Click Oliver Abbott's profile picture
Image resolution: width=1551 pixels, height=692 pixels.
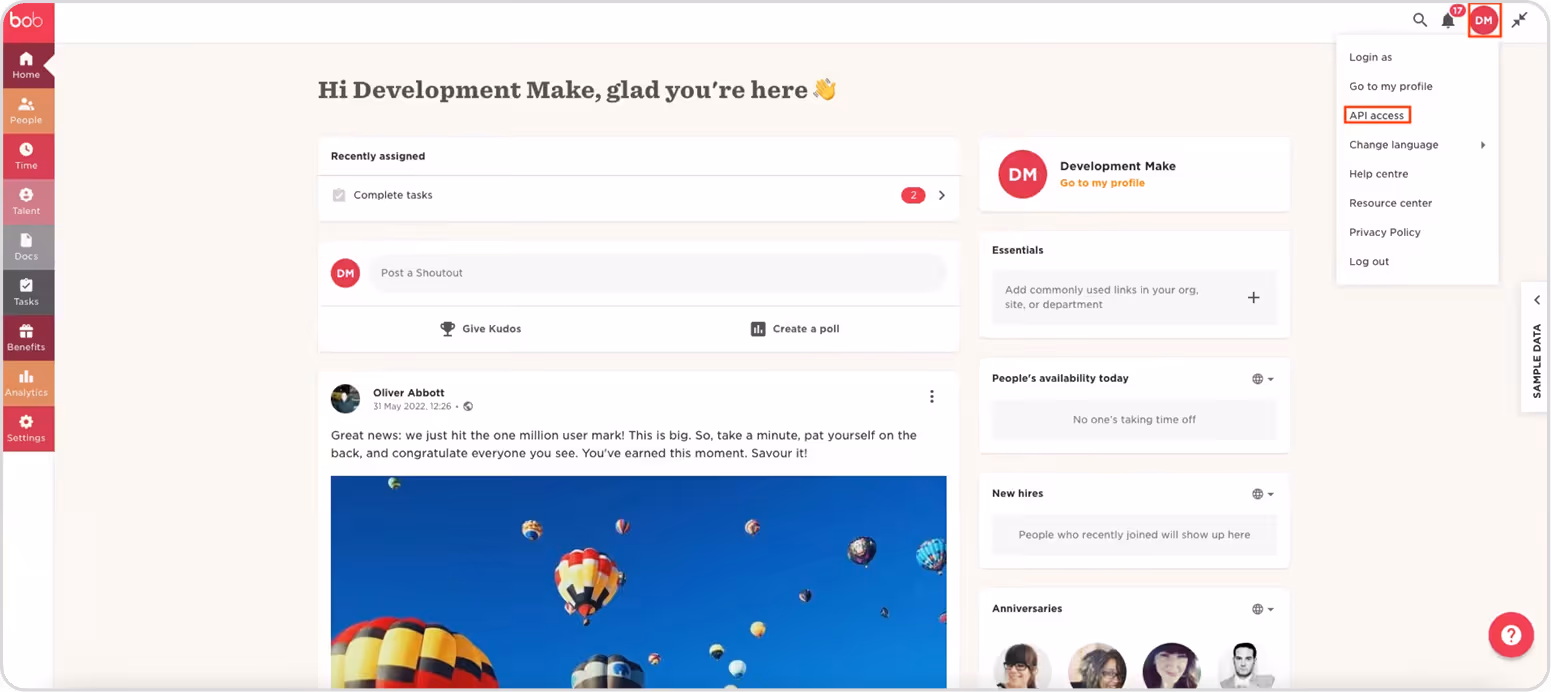pyautogui.click(x=346, y=399)
